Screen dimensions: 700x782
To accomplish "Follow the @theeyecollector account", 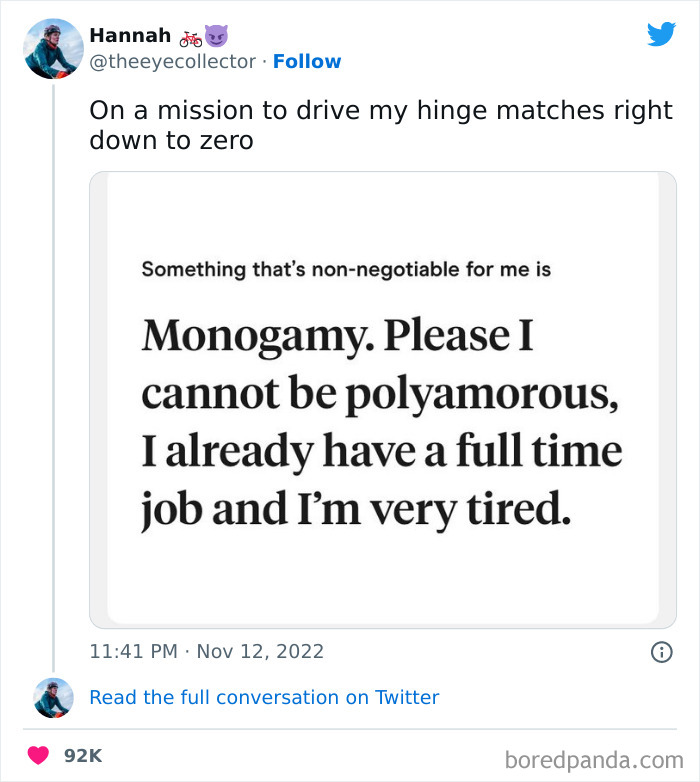I will [x=307, y=62].
